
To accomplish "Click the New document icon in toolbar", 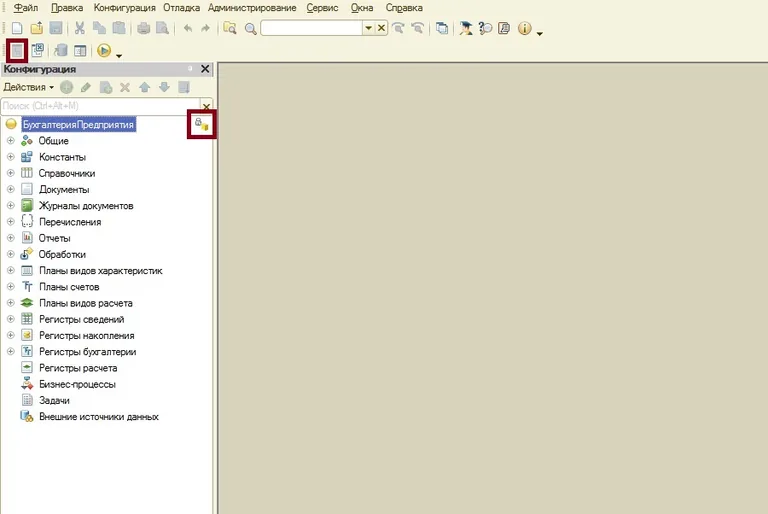I will pos(17,29).
